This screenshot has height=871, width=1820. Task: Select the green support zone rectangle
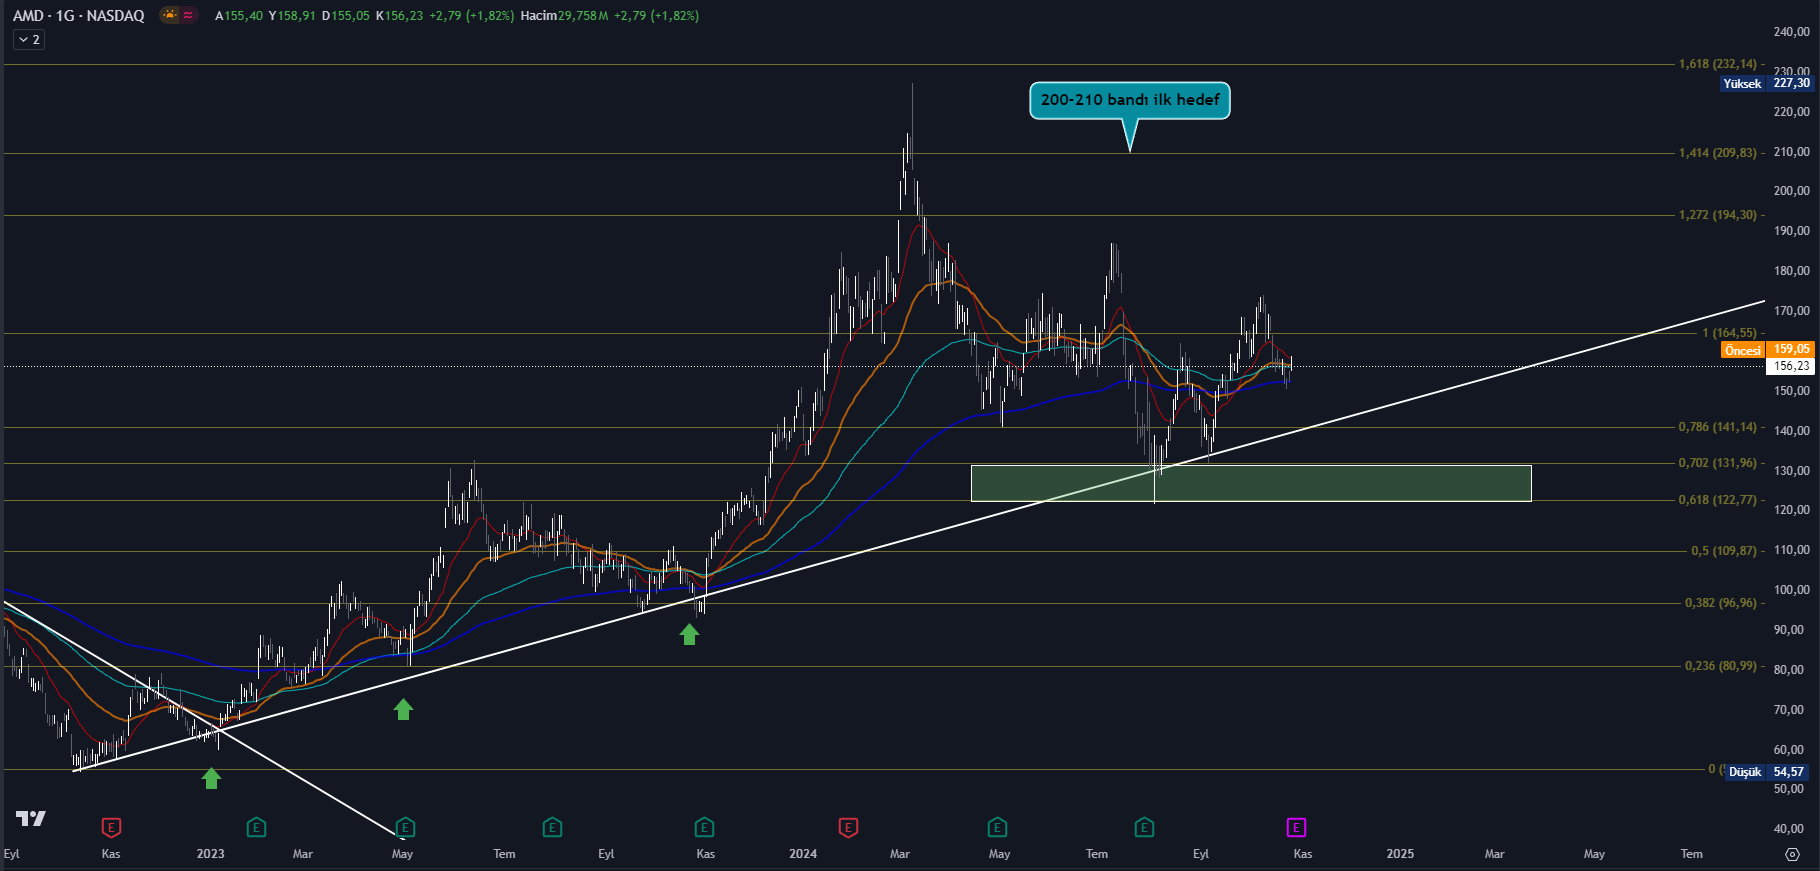click(1251, 483)
